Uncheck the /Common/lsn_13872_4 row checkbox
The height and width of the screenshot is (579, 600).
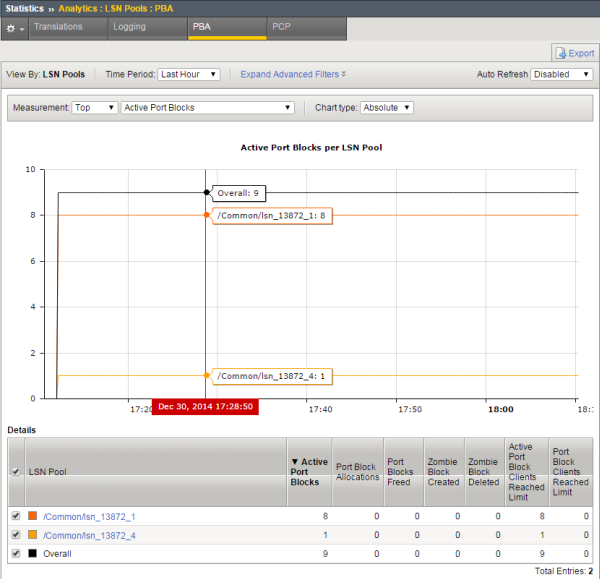(x=14, y=535)
